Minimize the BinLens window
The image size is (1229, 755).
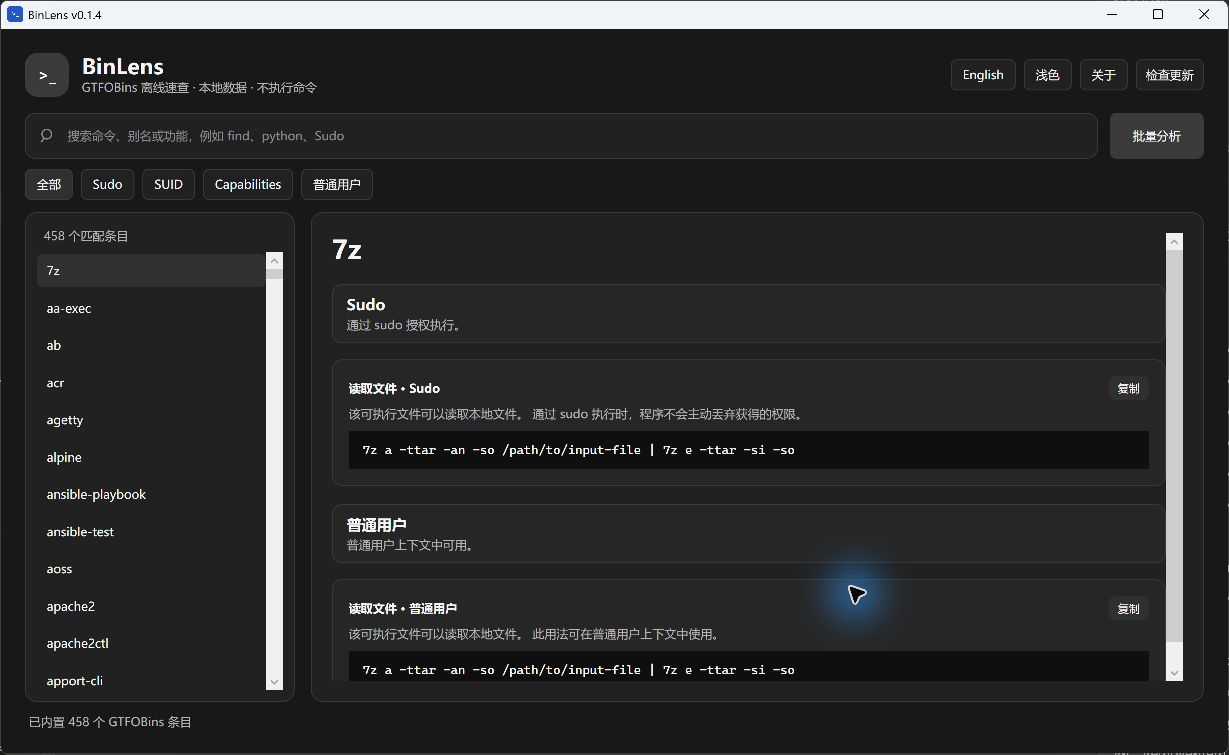(1112, 14)
